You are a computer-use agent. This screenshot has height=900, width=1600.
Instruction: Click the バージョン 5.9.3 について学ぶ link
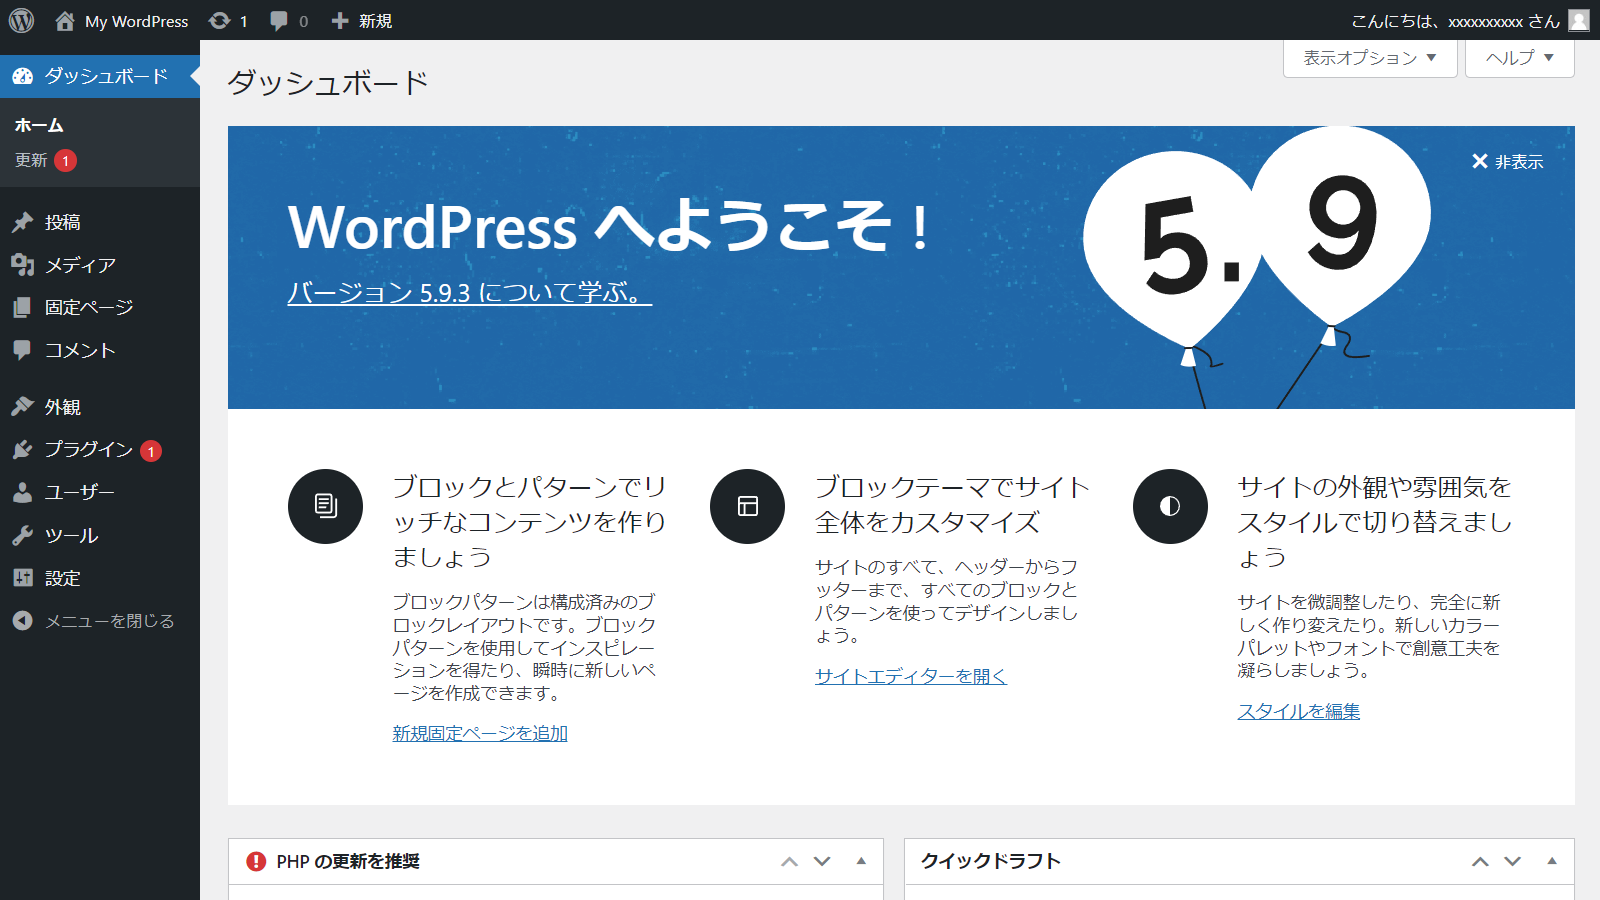click(469, 293)
